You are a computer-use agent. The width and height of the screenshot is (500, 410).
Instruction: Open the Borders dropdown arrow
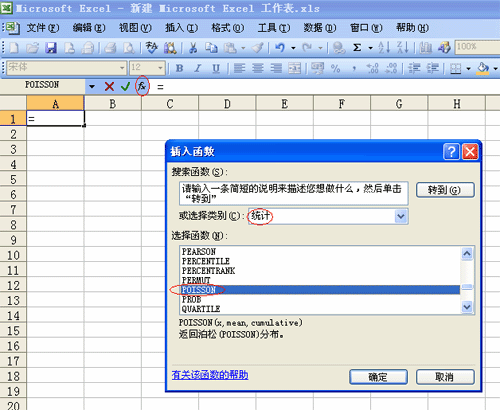pyautogui.click(x=468, y=69)
